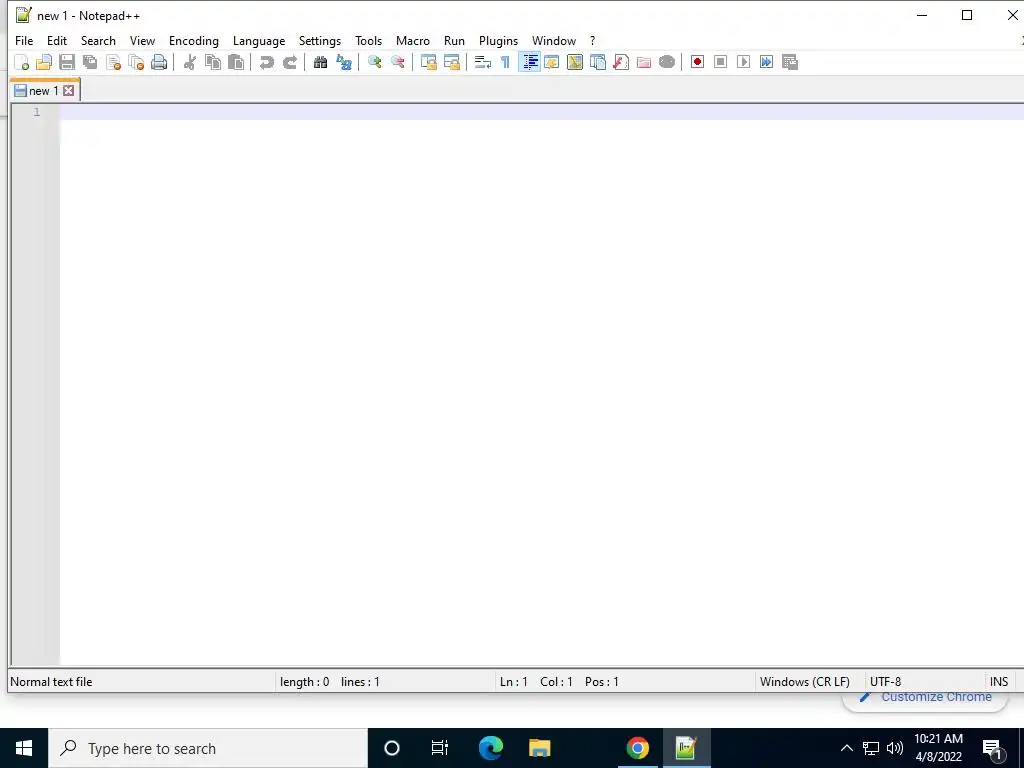This screenshot has height=768, width=1024.
Task: Open the User Defined Language dialog icon
Action: pyautogui.click(x=552, y=62)
